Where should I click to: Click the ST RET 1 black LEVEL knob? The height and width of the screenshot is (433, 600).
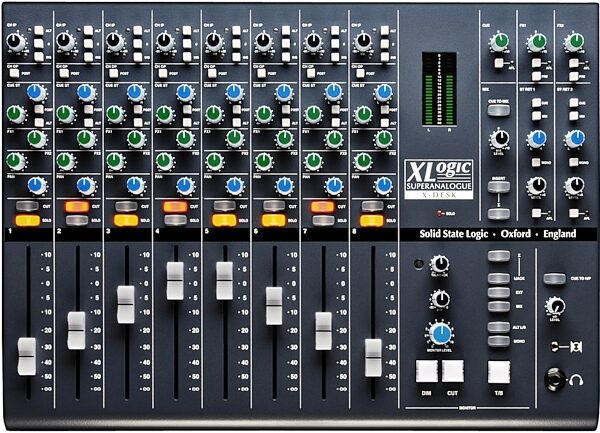point(537,186)
